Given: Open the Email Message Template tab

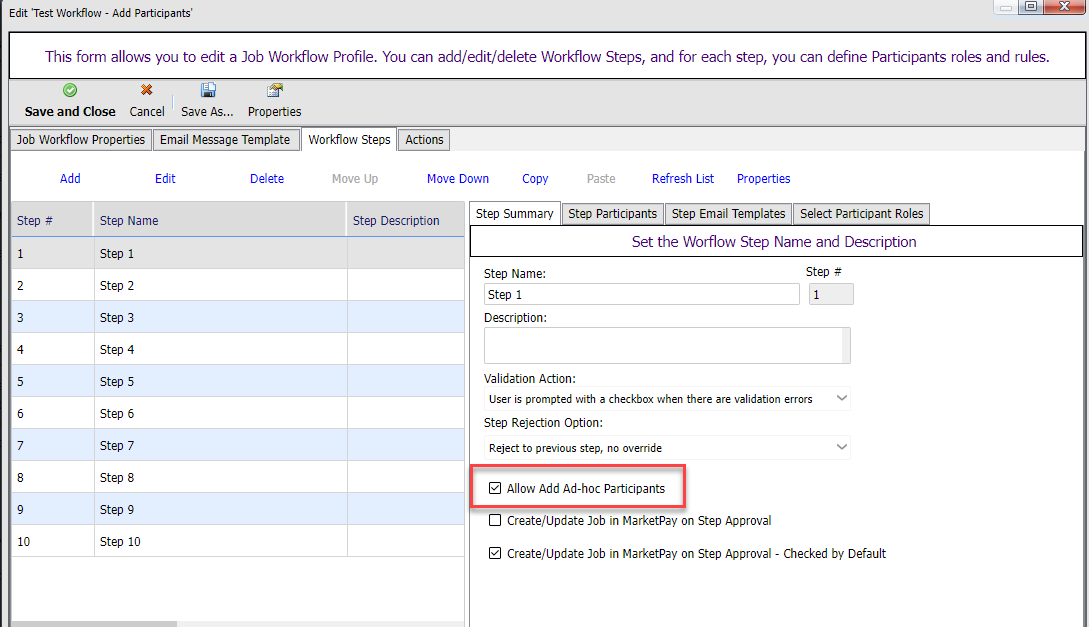Looking at the screenshot, I should click(x=225, y=140).
